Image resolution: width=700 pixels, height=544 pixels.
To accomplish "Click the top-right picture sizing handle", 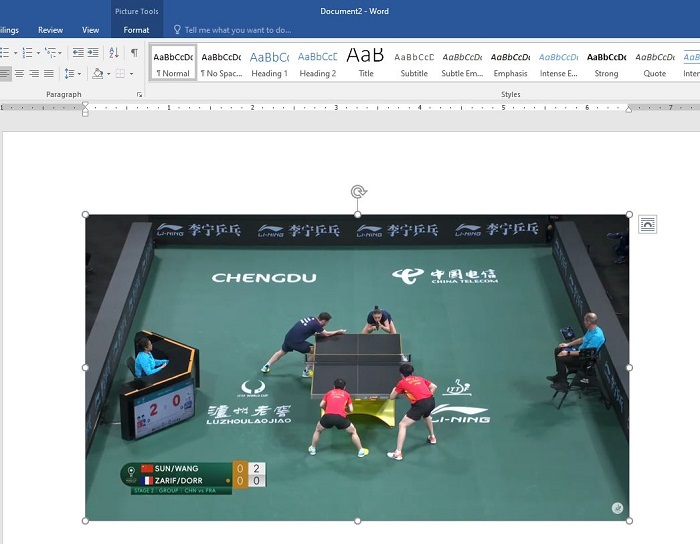I will coord(629,215).
